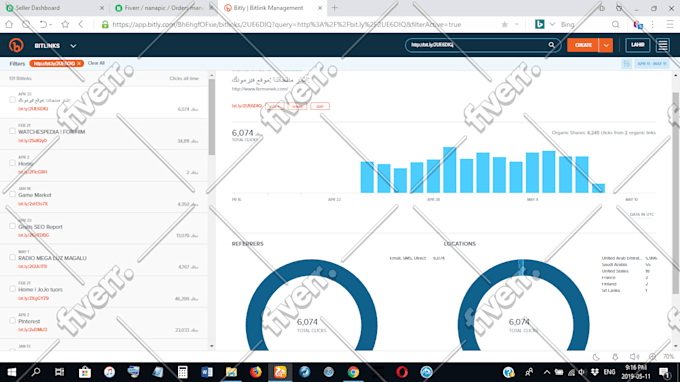Click the details panel vertical scrollbar
This screenshot has height=382, width=680.
[x=676, y=193]
